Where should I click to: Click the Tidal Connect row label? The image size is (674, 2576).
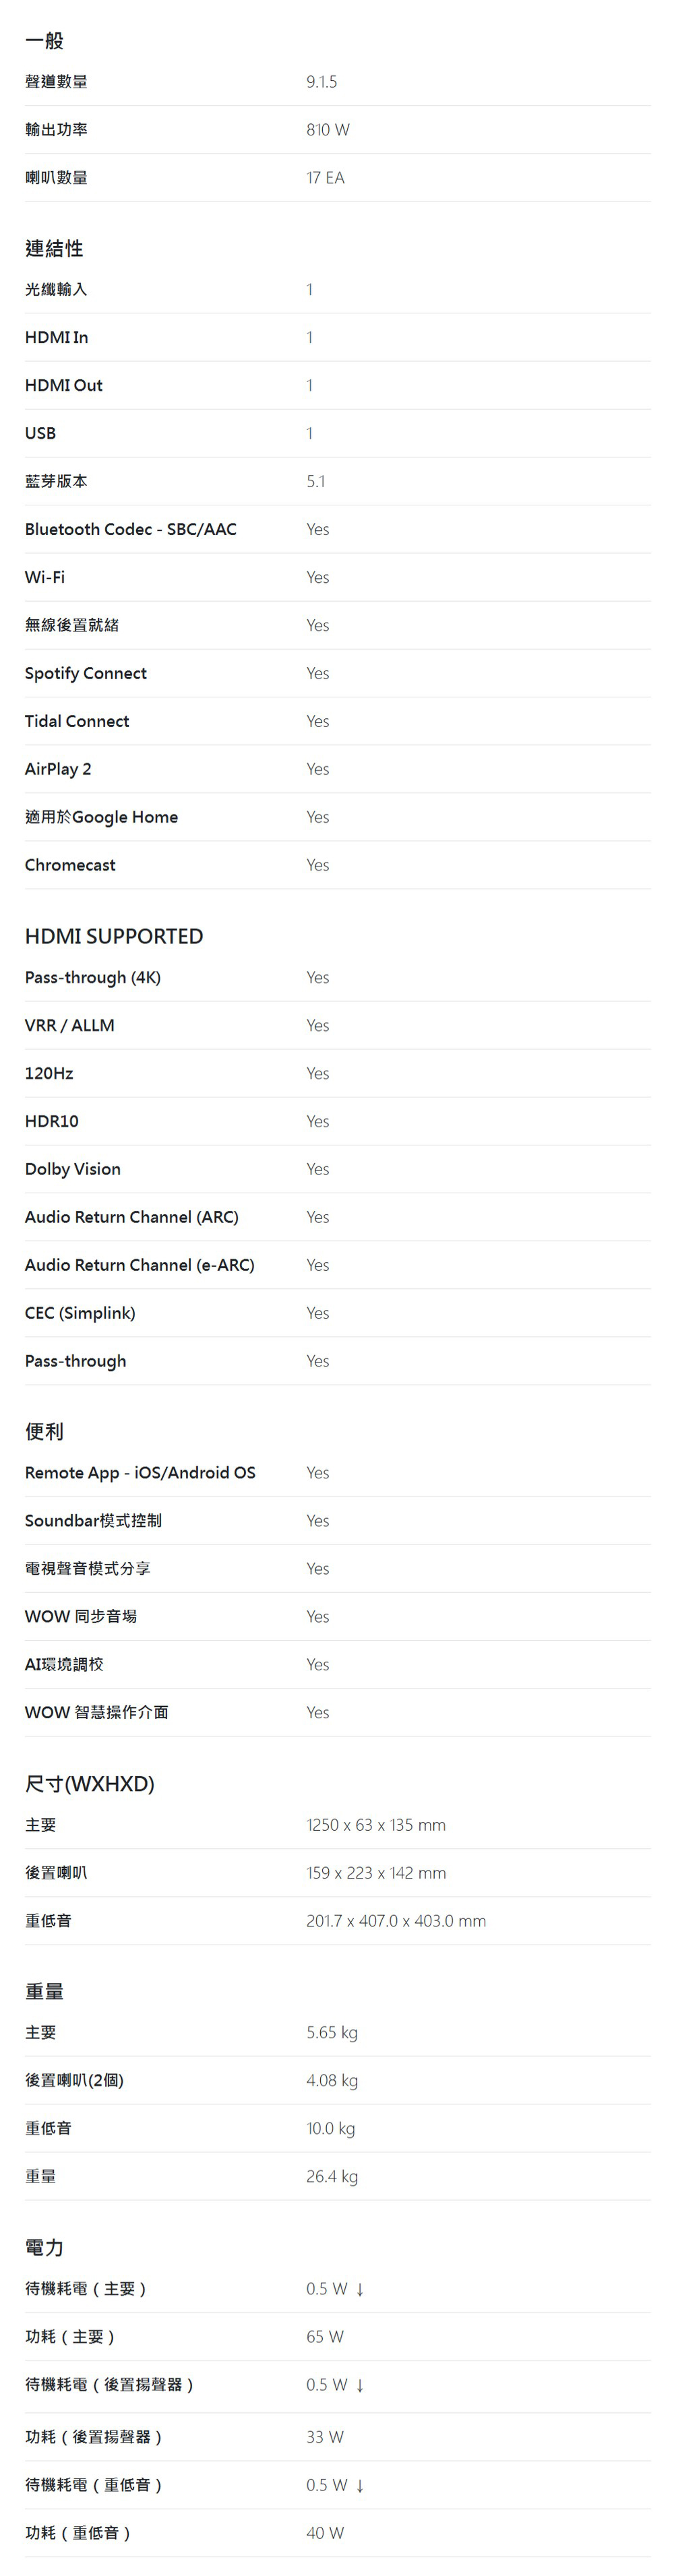(x=77, y=721)
